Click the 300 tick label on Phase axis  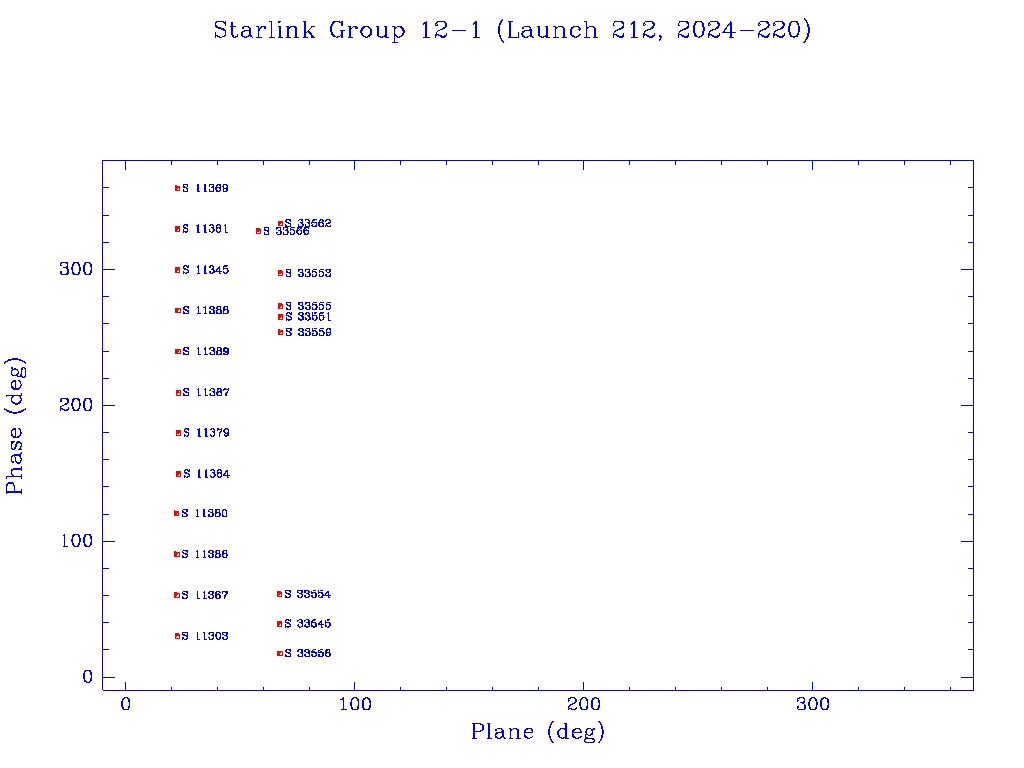pyautogui.click(x=76, y=269)
